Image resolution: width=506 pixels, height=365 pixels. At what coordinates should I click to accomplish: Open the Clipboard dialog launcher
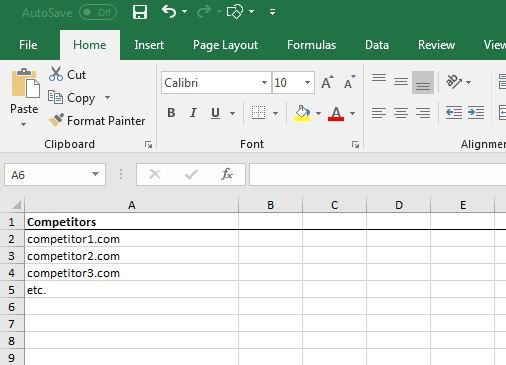point(148,144)
